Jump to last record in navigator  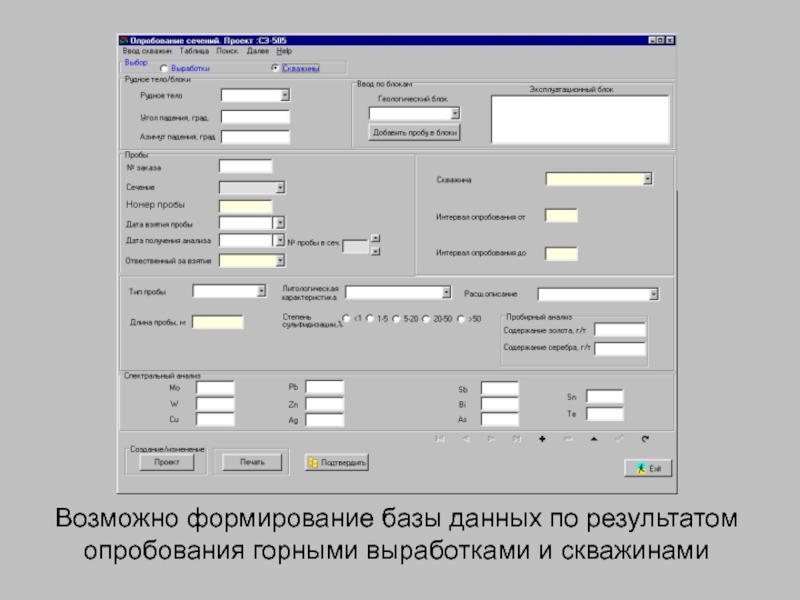coord(516,439)
